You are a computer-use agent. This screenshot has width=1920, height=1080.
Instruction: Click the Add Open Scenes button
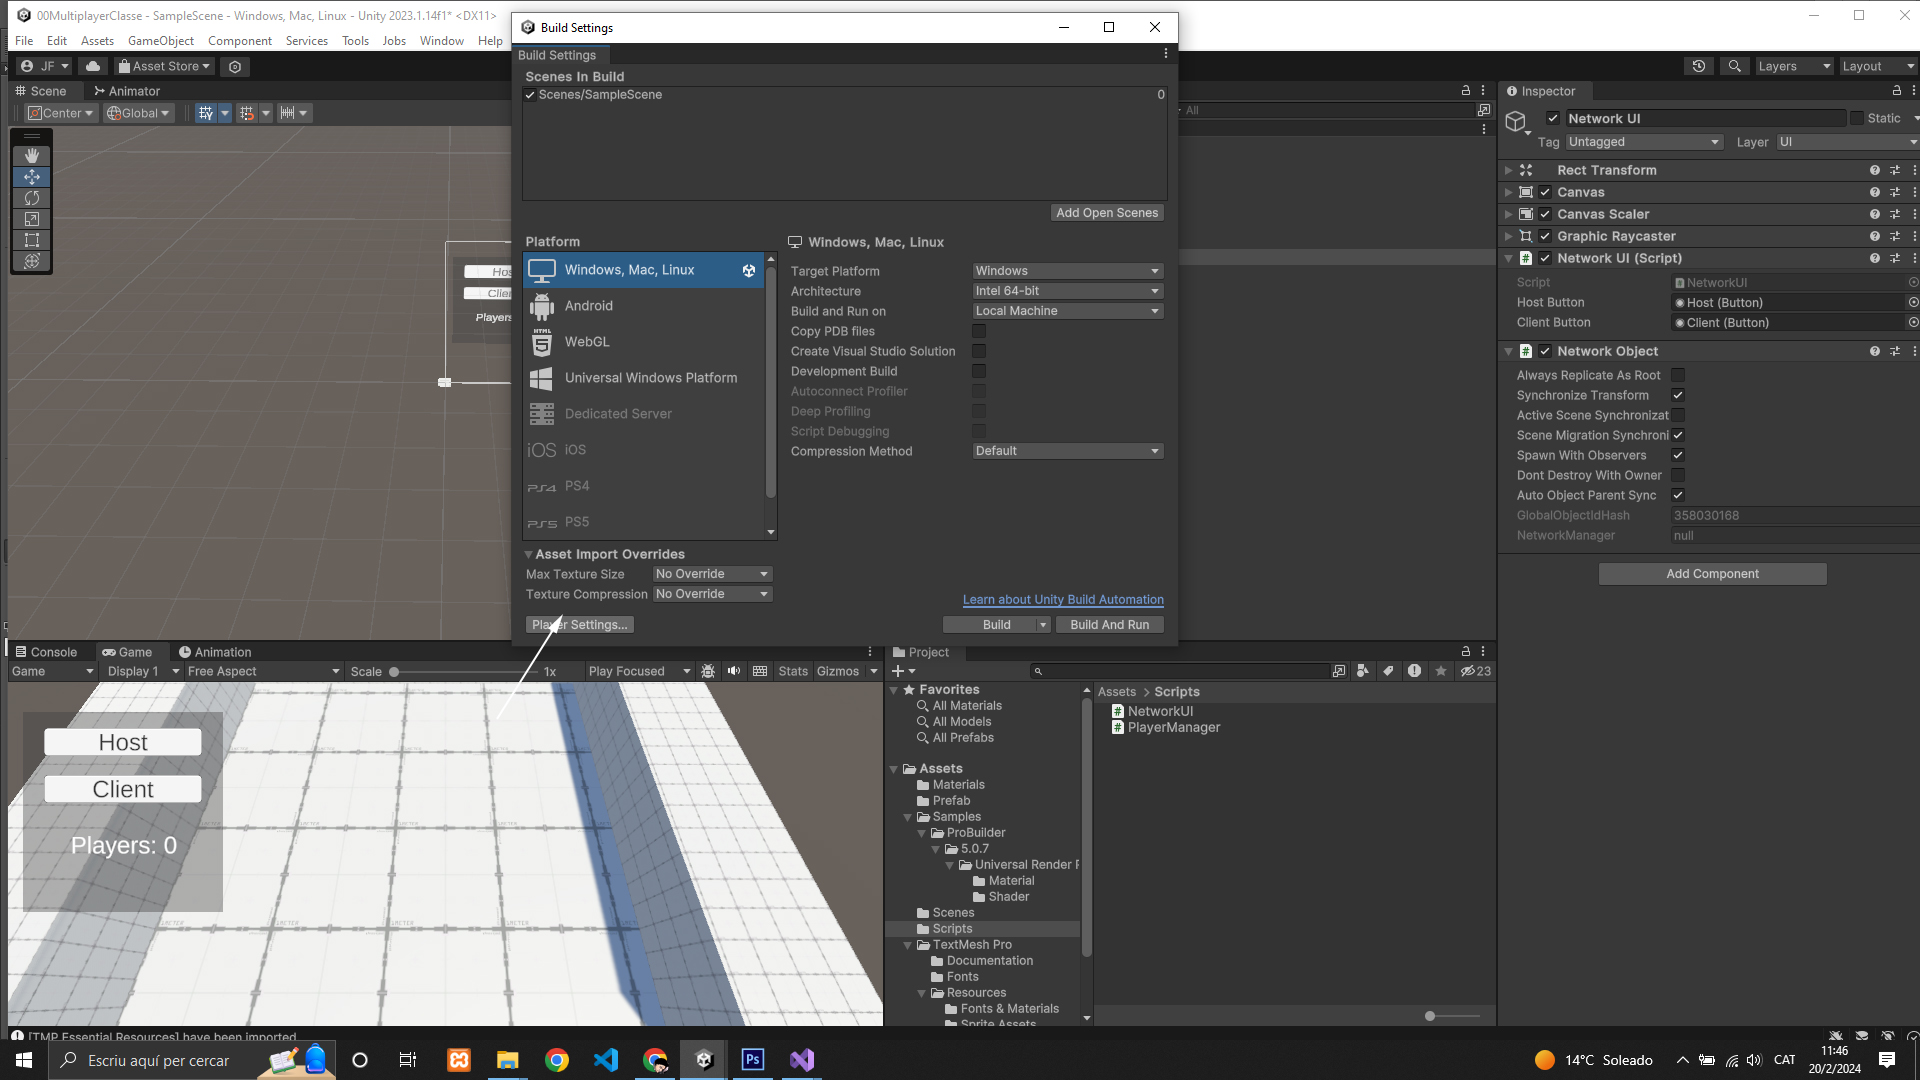pos(1107,213)
